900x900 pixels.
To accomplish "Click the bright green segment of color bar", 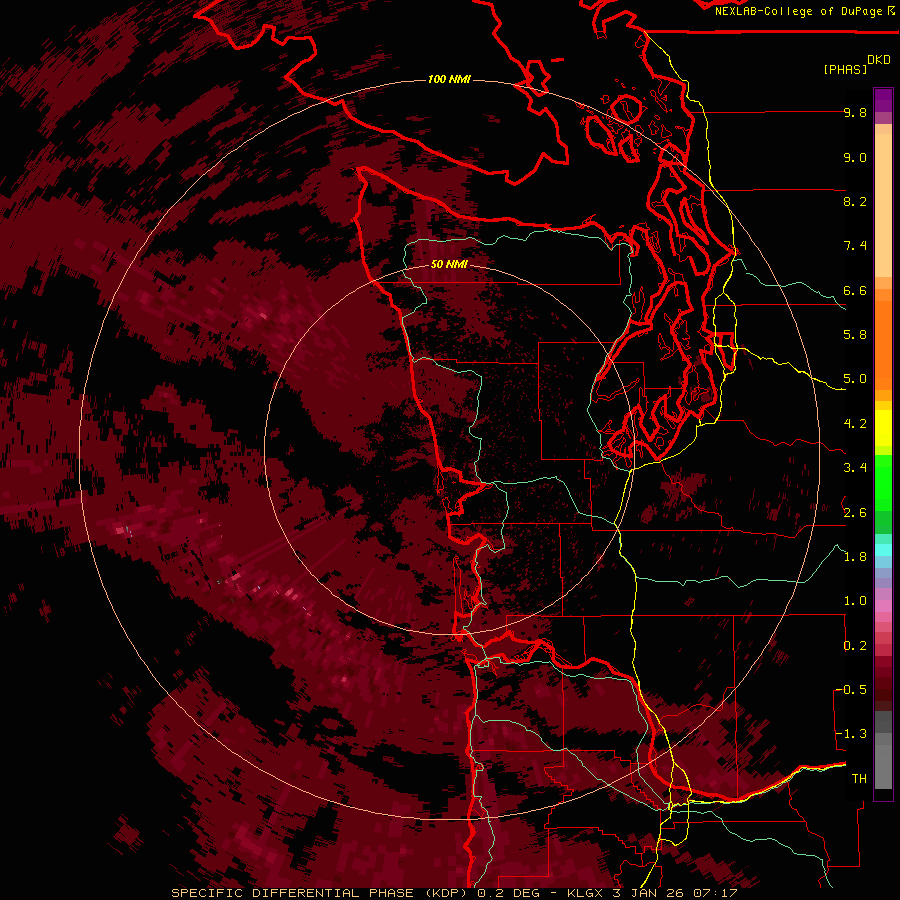I will tap(883, 482).
